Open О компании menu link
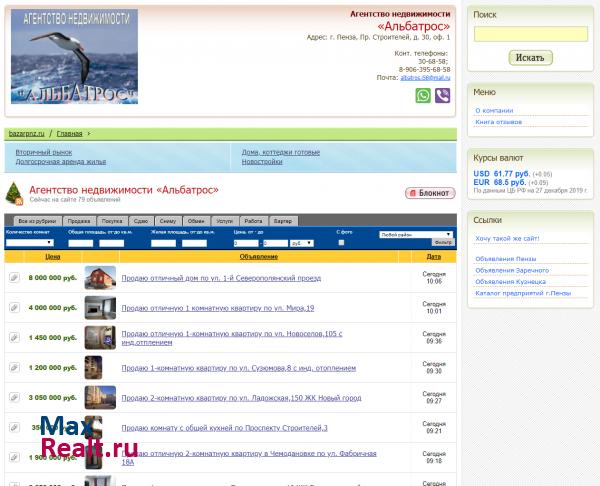The width and height of the screenshot is (600, 486). point(494,111)
